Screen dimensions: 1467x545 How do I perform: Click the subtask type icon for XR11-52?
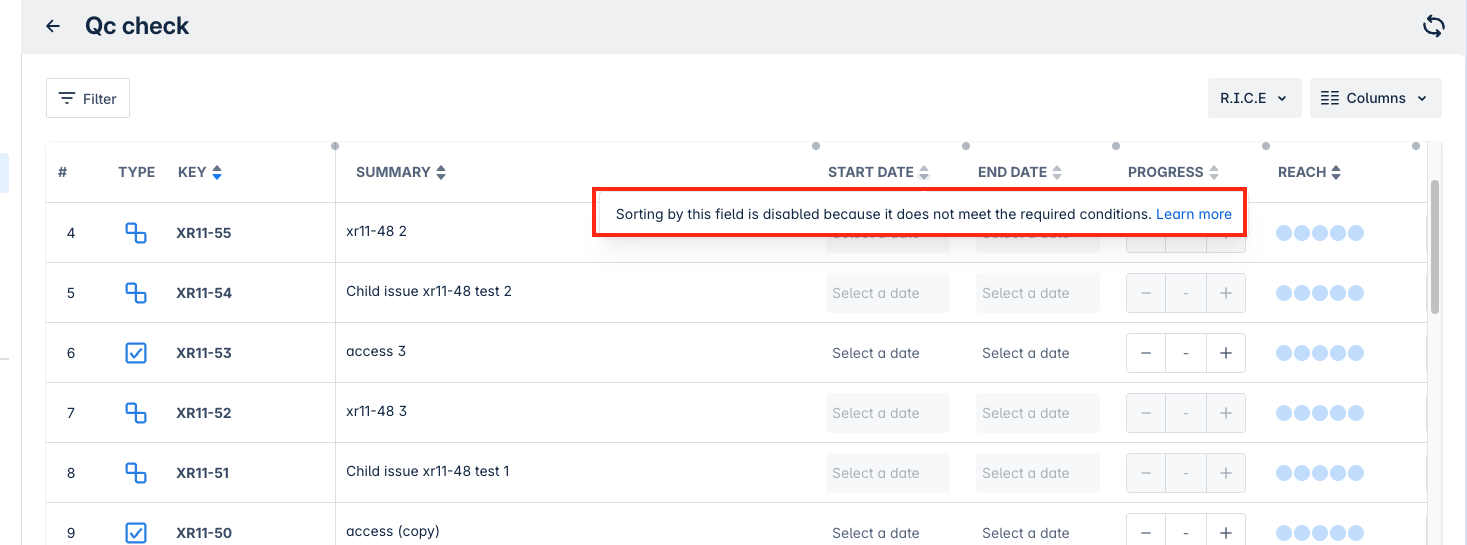[136, 413]
